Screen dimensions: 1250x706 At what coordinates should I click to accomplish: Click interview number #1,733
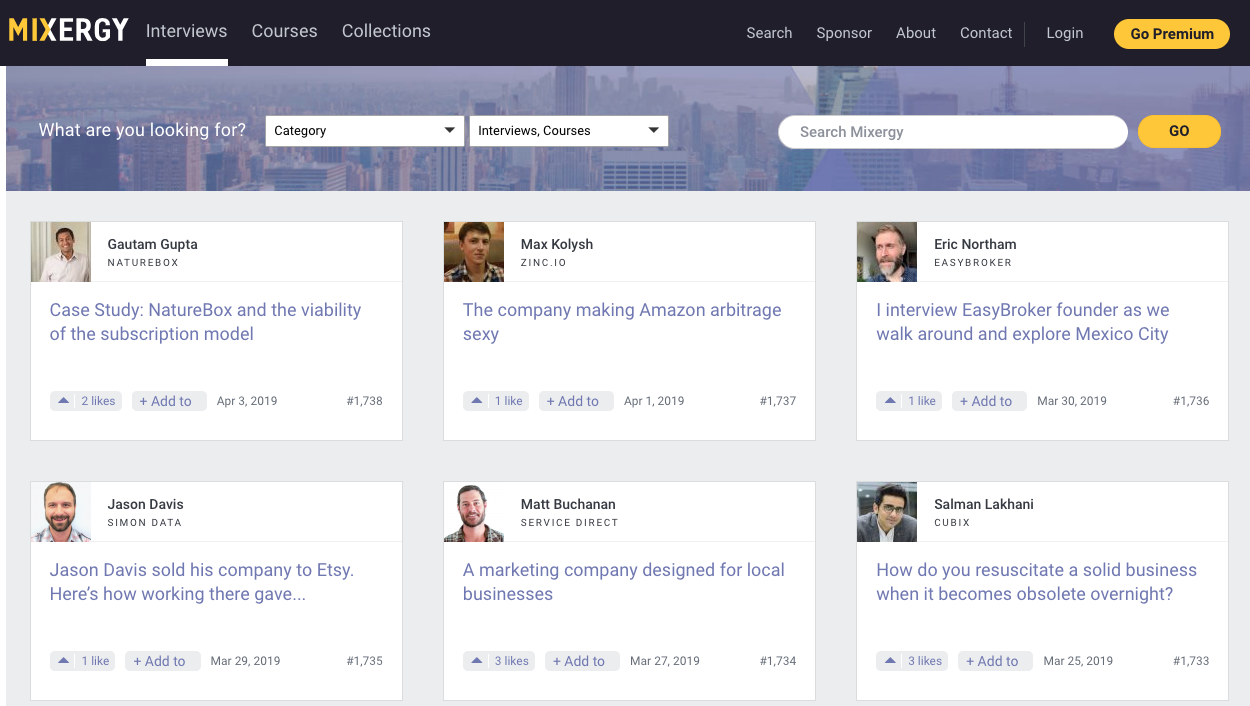coord(1191,661)
